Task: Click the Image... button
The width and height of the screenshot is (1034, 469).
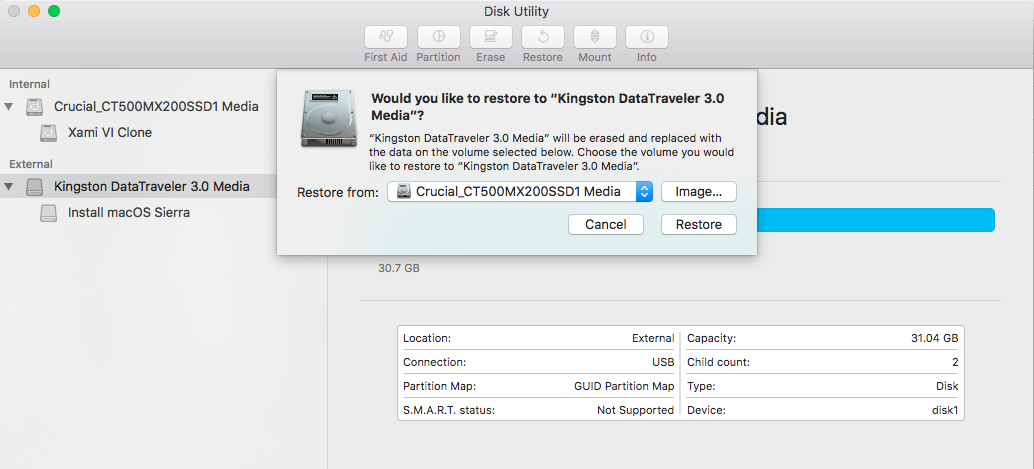Action: [698, 192]
